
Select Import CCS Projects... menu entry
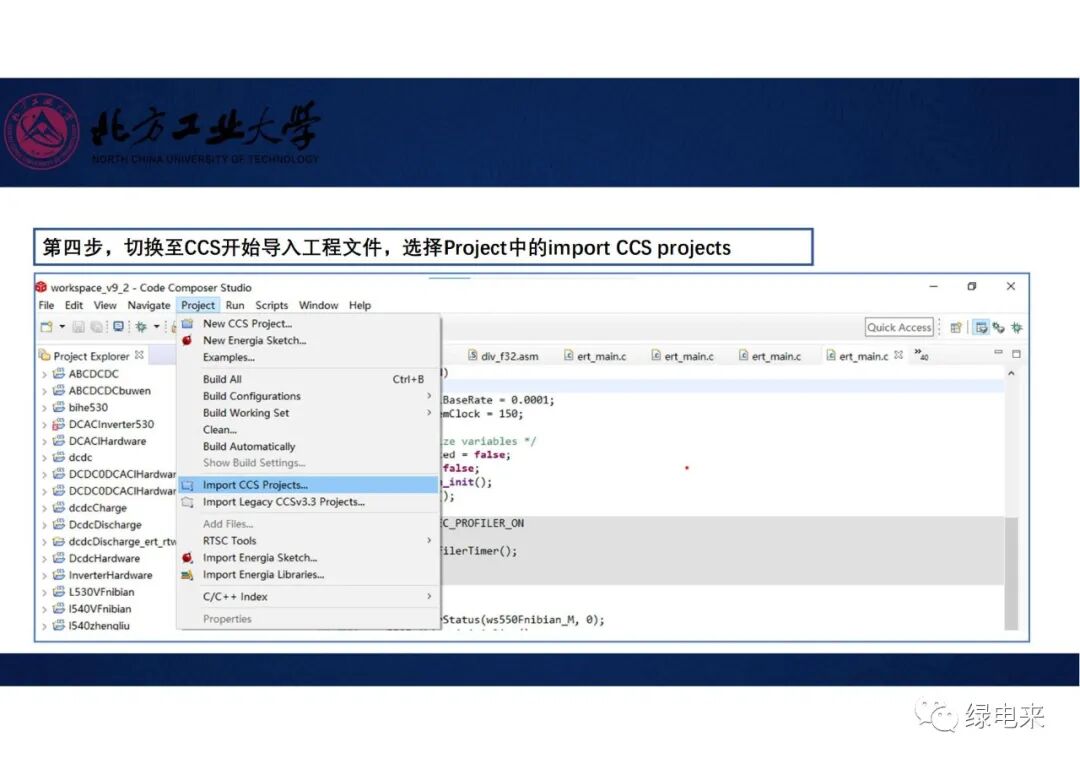308,485
